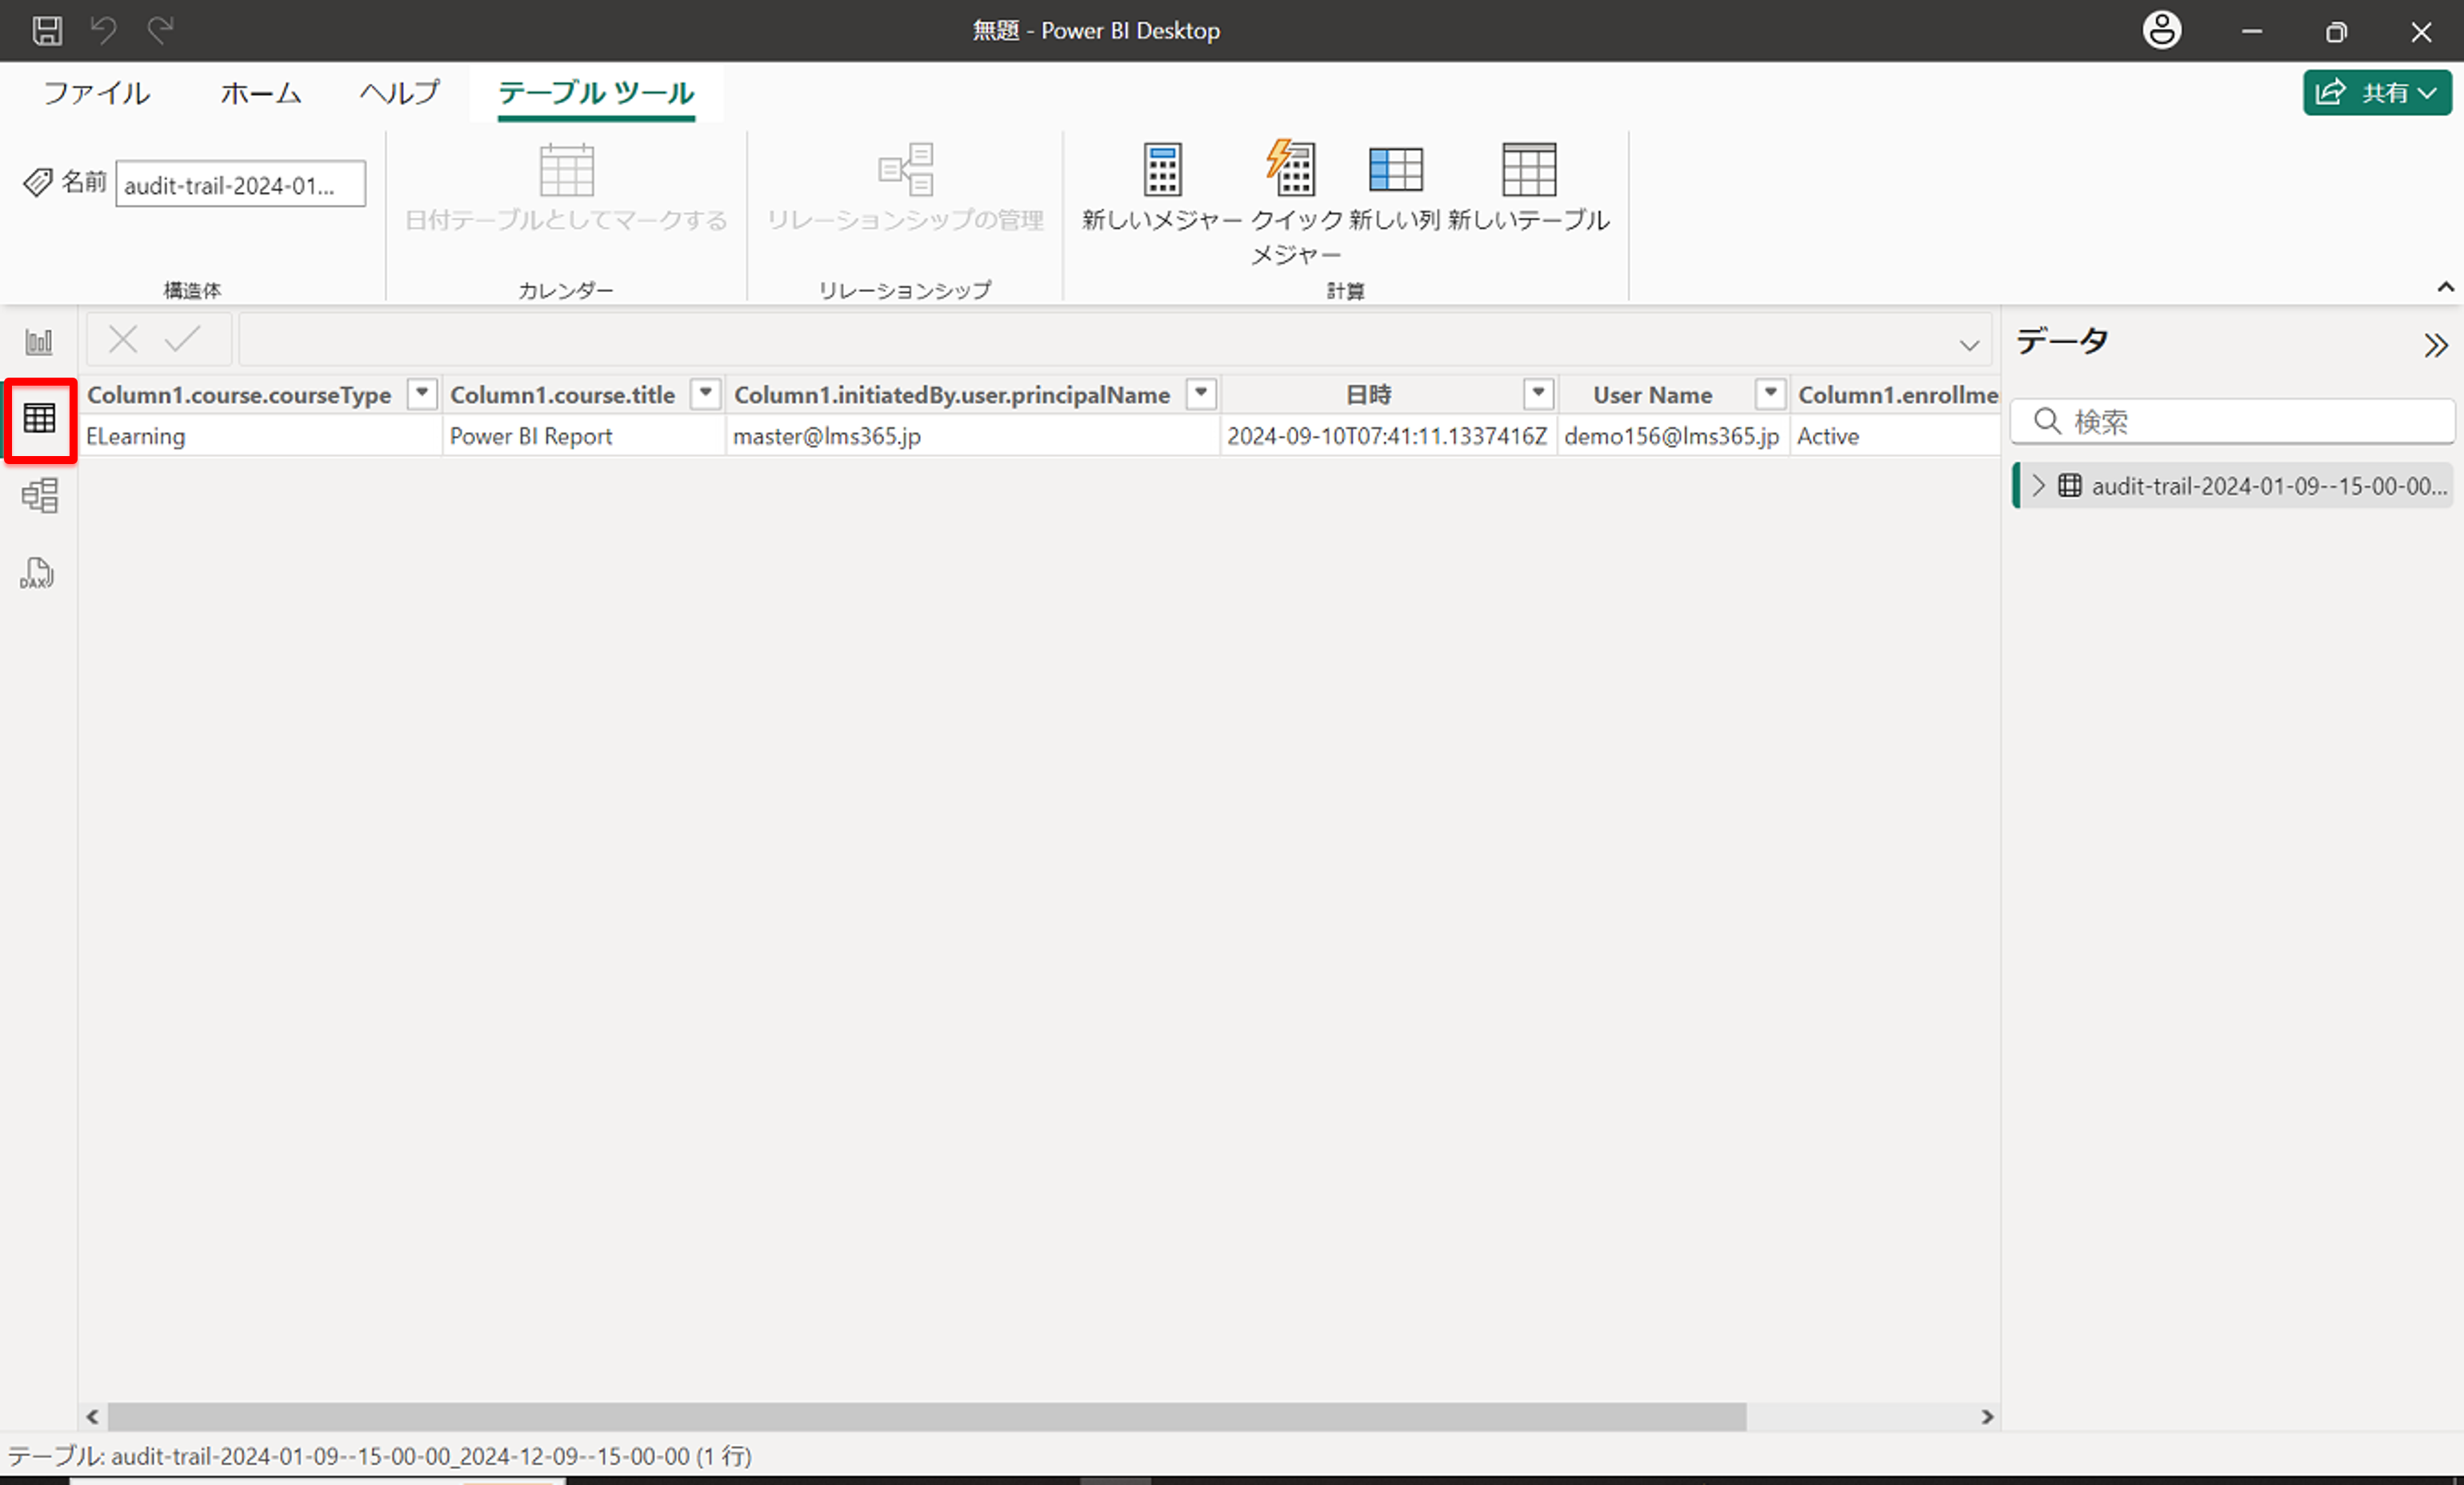Commit formula with the checkmark icon
2464x1485 pixels.
point(183,339)
